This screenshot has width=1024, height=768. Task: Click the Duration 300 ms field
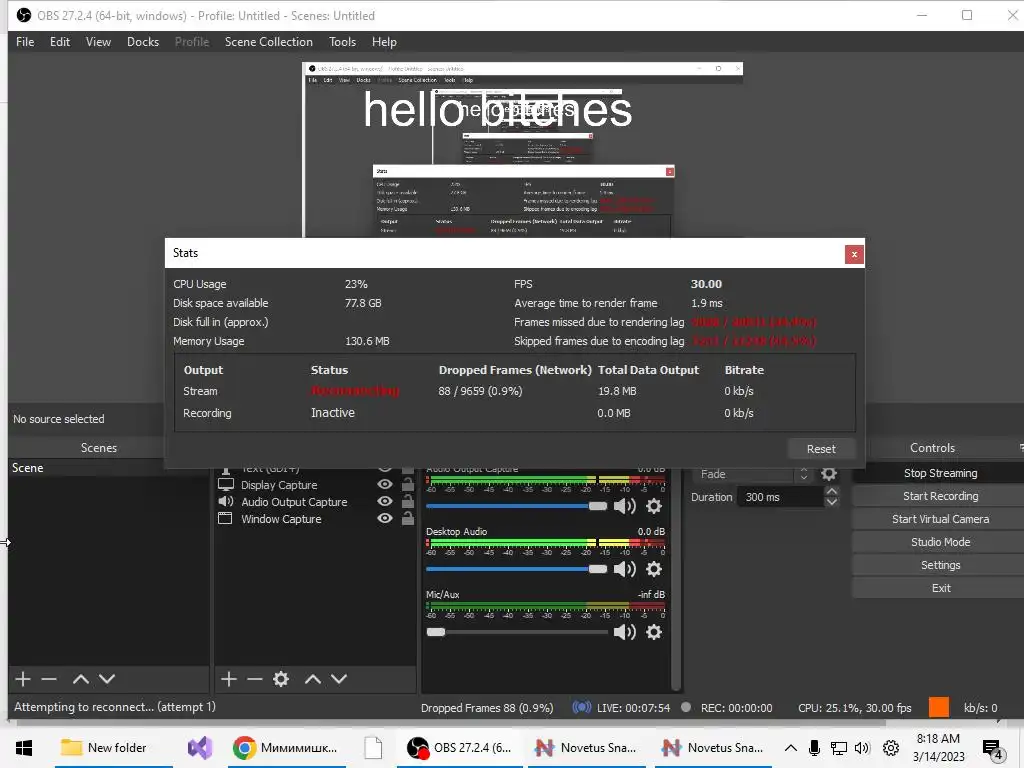pyautogui.click(x=780, y=497)
